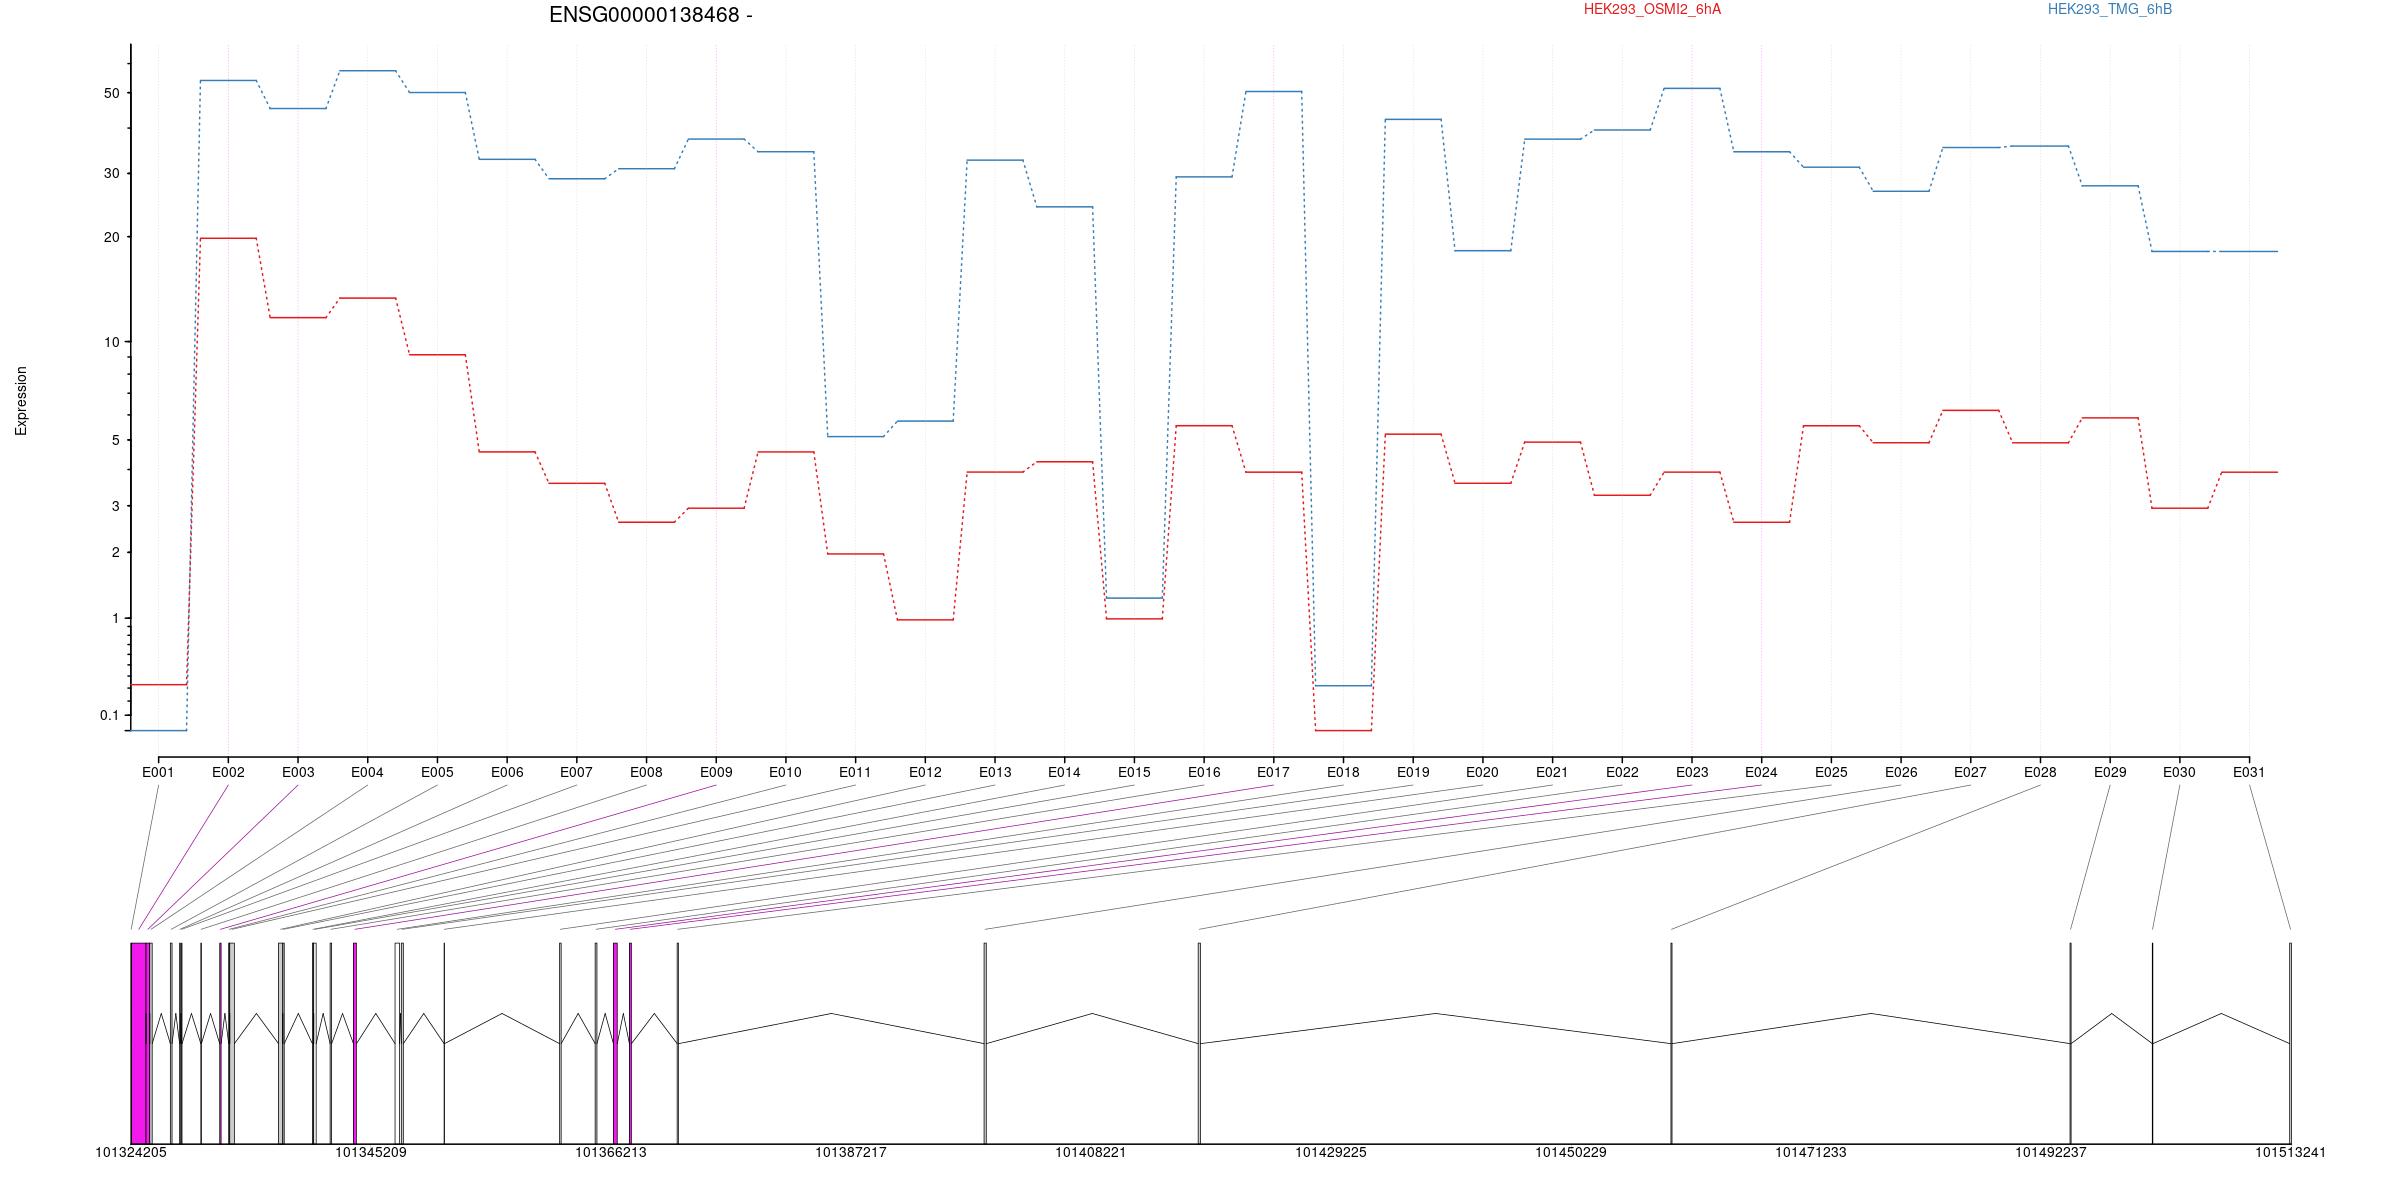Click genomic coordinate 101345209
The width and height of the screenshot is (2400, 1200).
pyautogui.click(x=371, y=1152)
